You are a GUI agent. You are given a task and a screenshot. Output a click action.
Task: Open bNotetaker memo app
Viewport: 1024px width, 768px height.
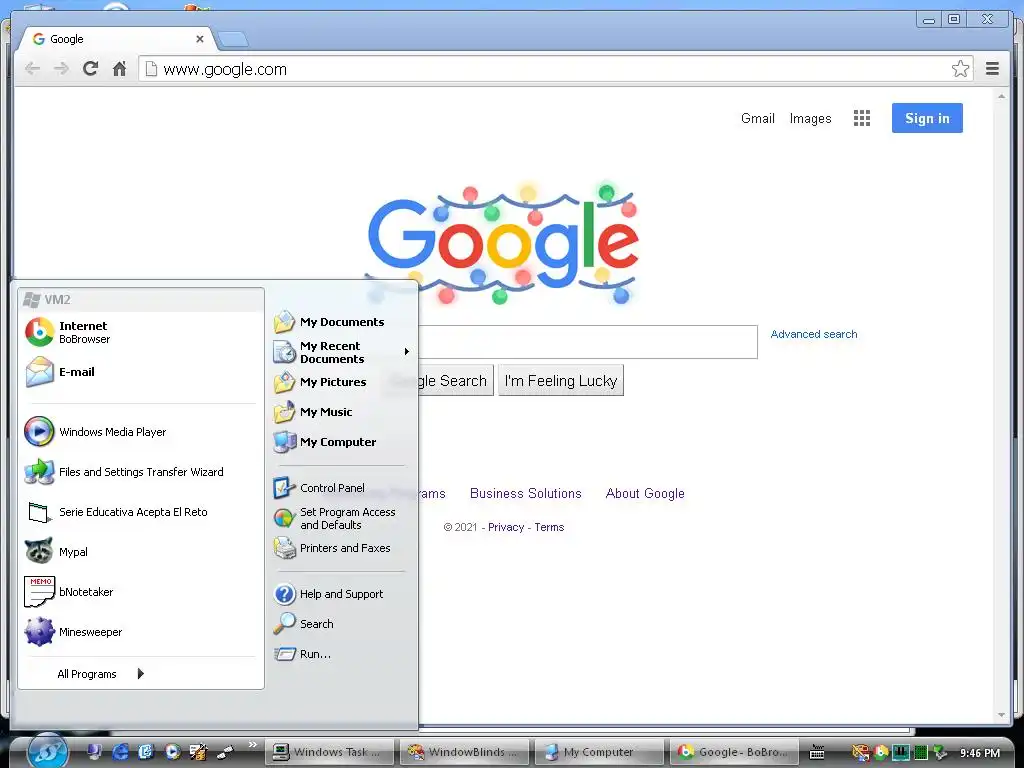coord(140,592)
